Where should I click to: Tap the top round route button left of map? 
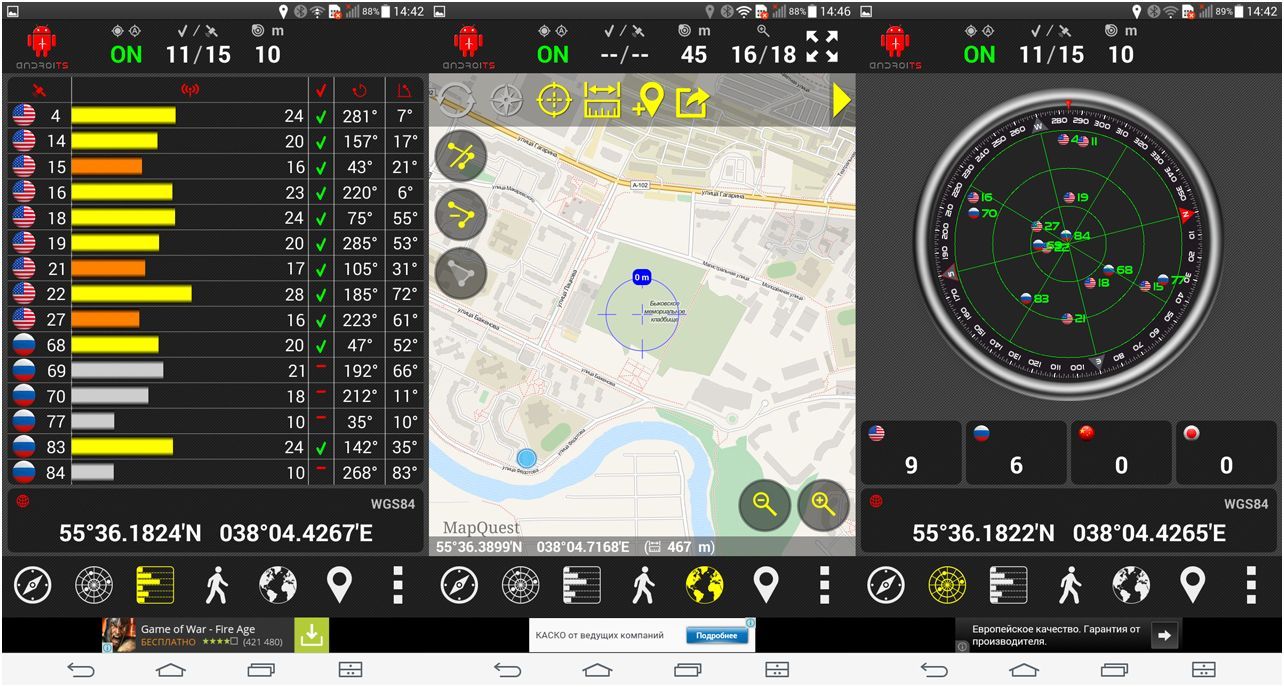pyautogui.click(x=461, y=155)
